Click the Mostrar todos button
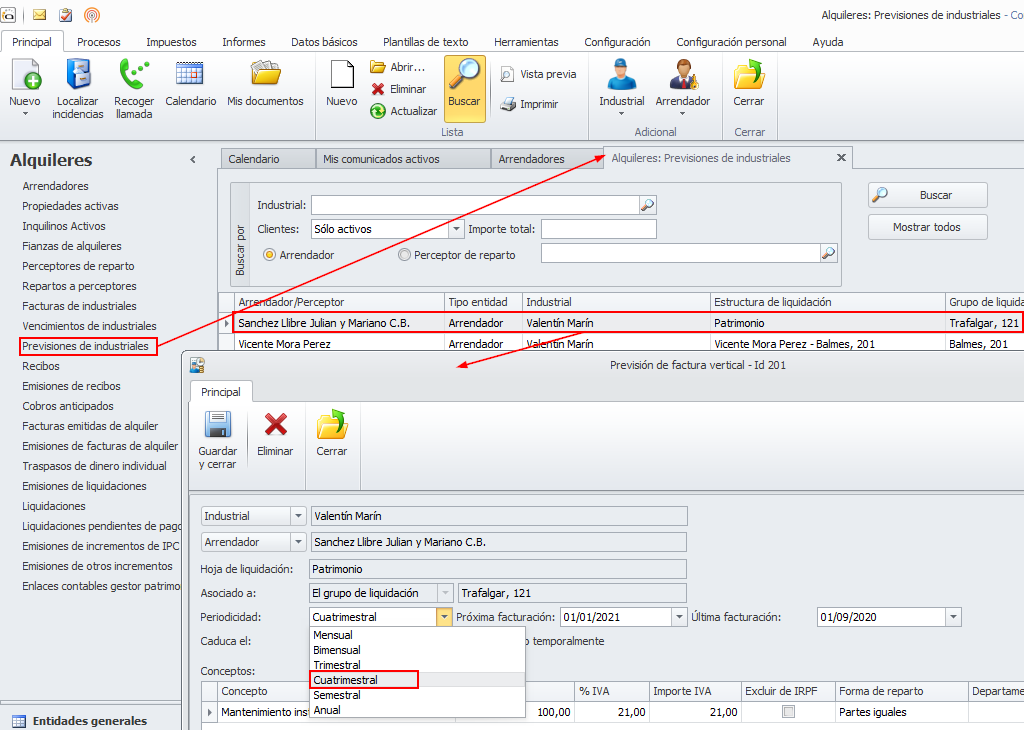1024x730 pixels. click(927, 227)
